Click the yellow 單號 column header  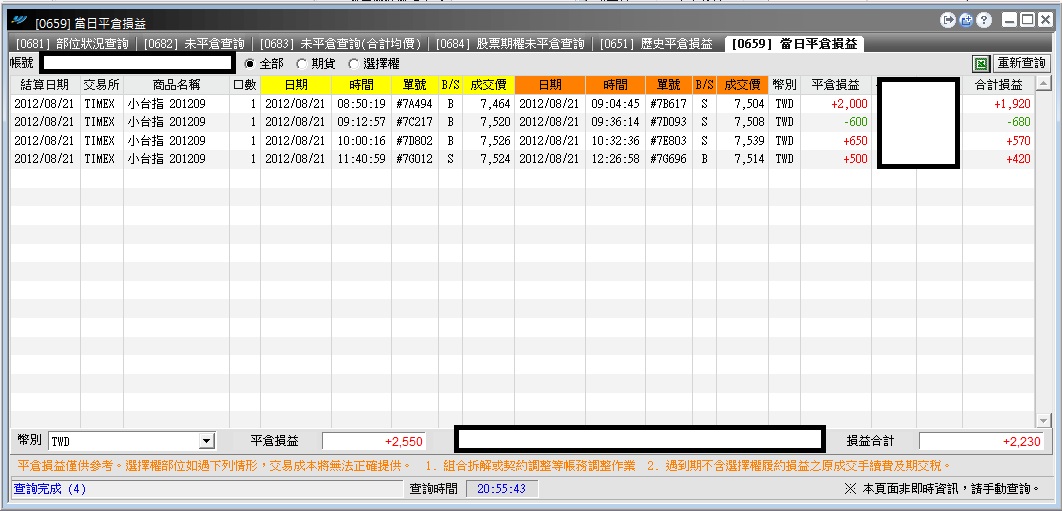point(415,85)
